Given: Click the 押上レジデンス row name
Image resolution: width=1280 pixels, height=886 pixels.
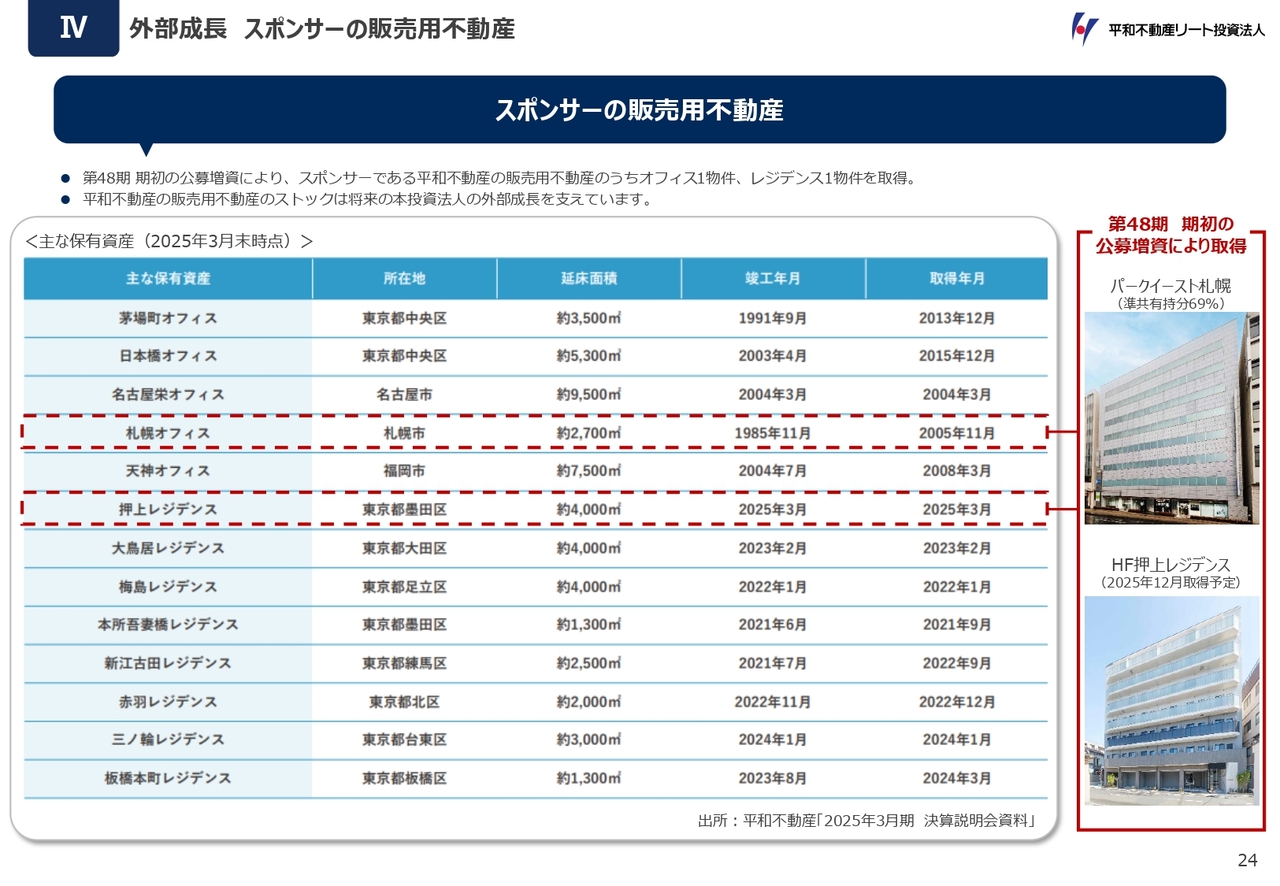Looking at the screenshot, I should (x=168, y=510).
